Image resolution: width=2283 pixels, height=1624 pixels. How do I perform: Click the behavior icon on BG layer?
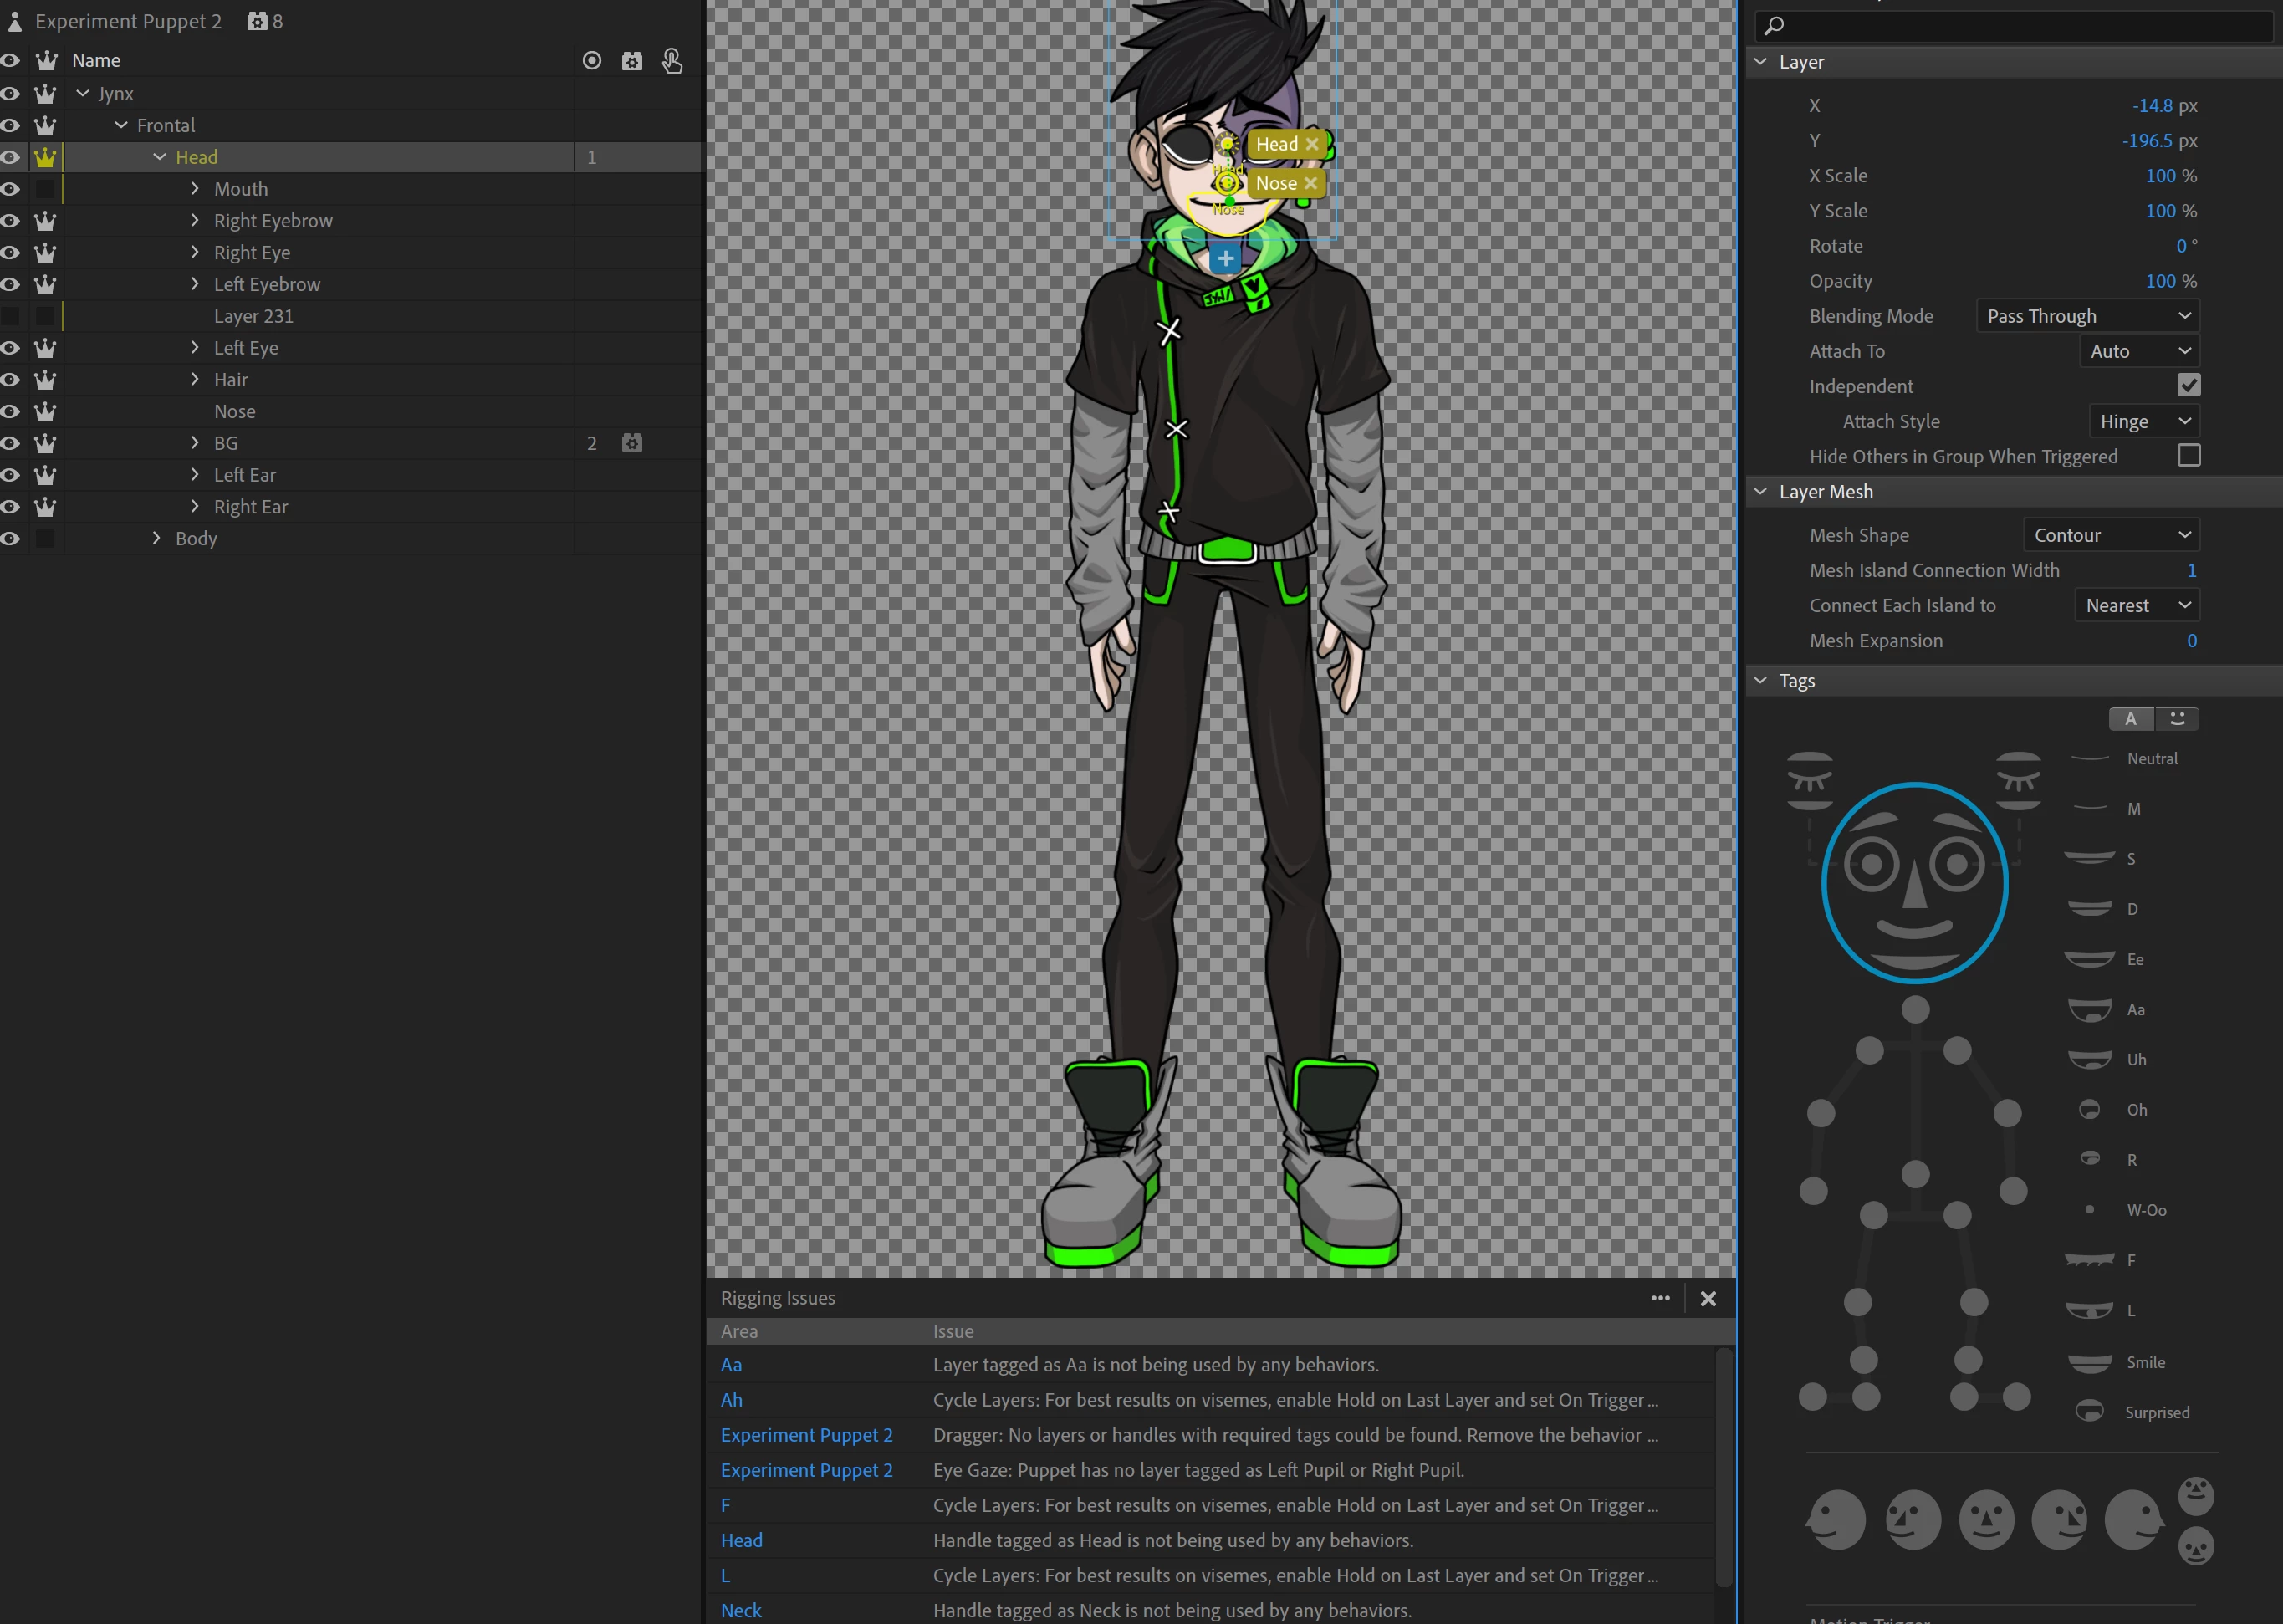[632, 443]
